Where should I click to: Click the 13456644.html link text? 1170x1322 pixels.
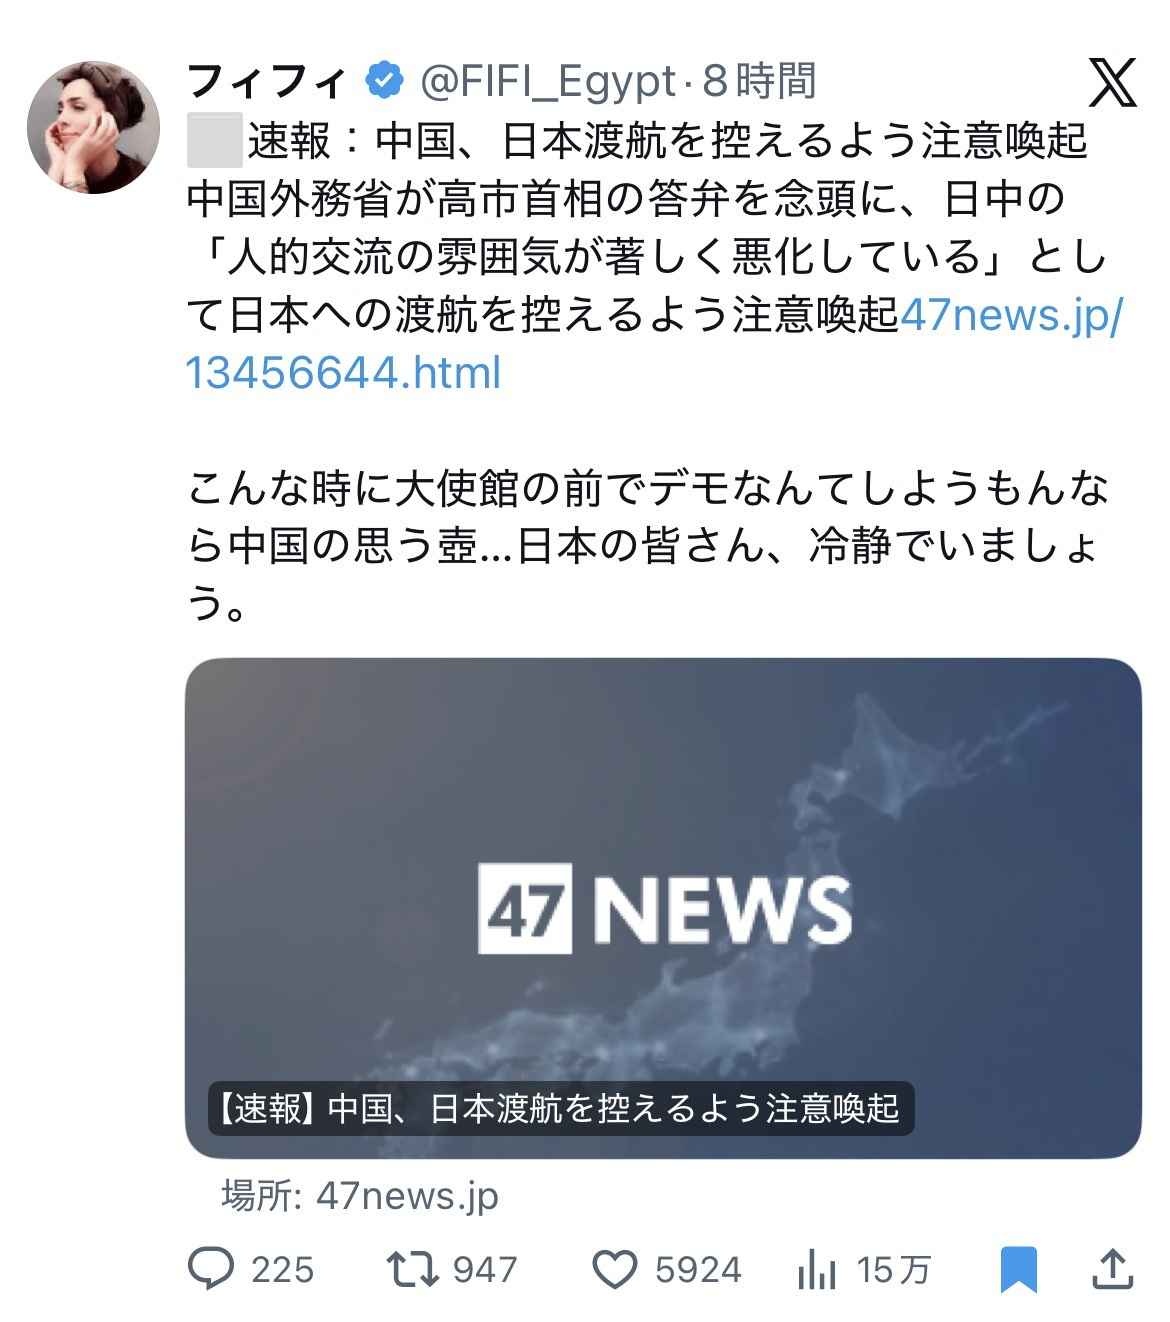click(343, 373)
